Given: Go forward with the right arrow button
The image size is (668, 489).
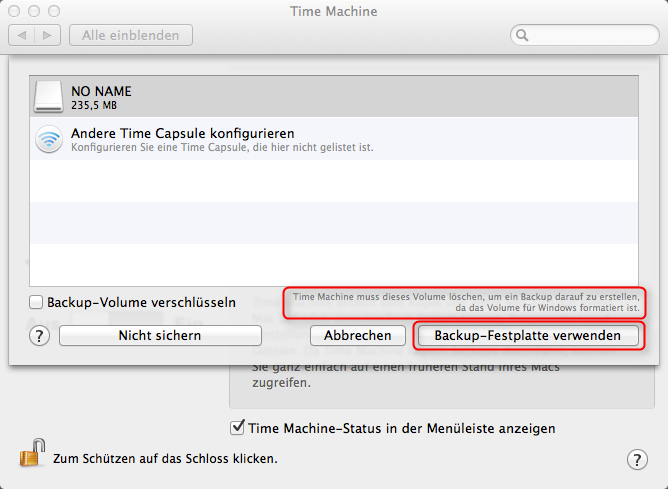Looking at the screenshot, I should click(47, 35).
